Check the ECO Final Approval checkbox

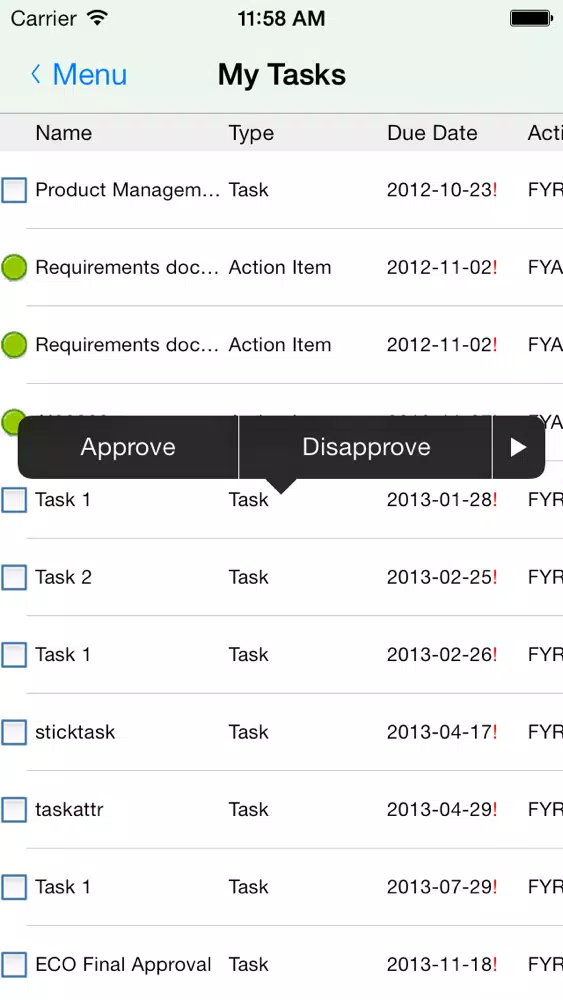[x=14, y=964]
